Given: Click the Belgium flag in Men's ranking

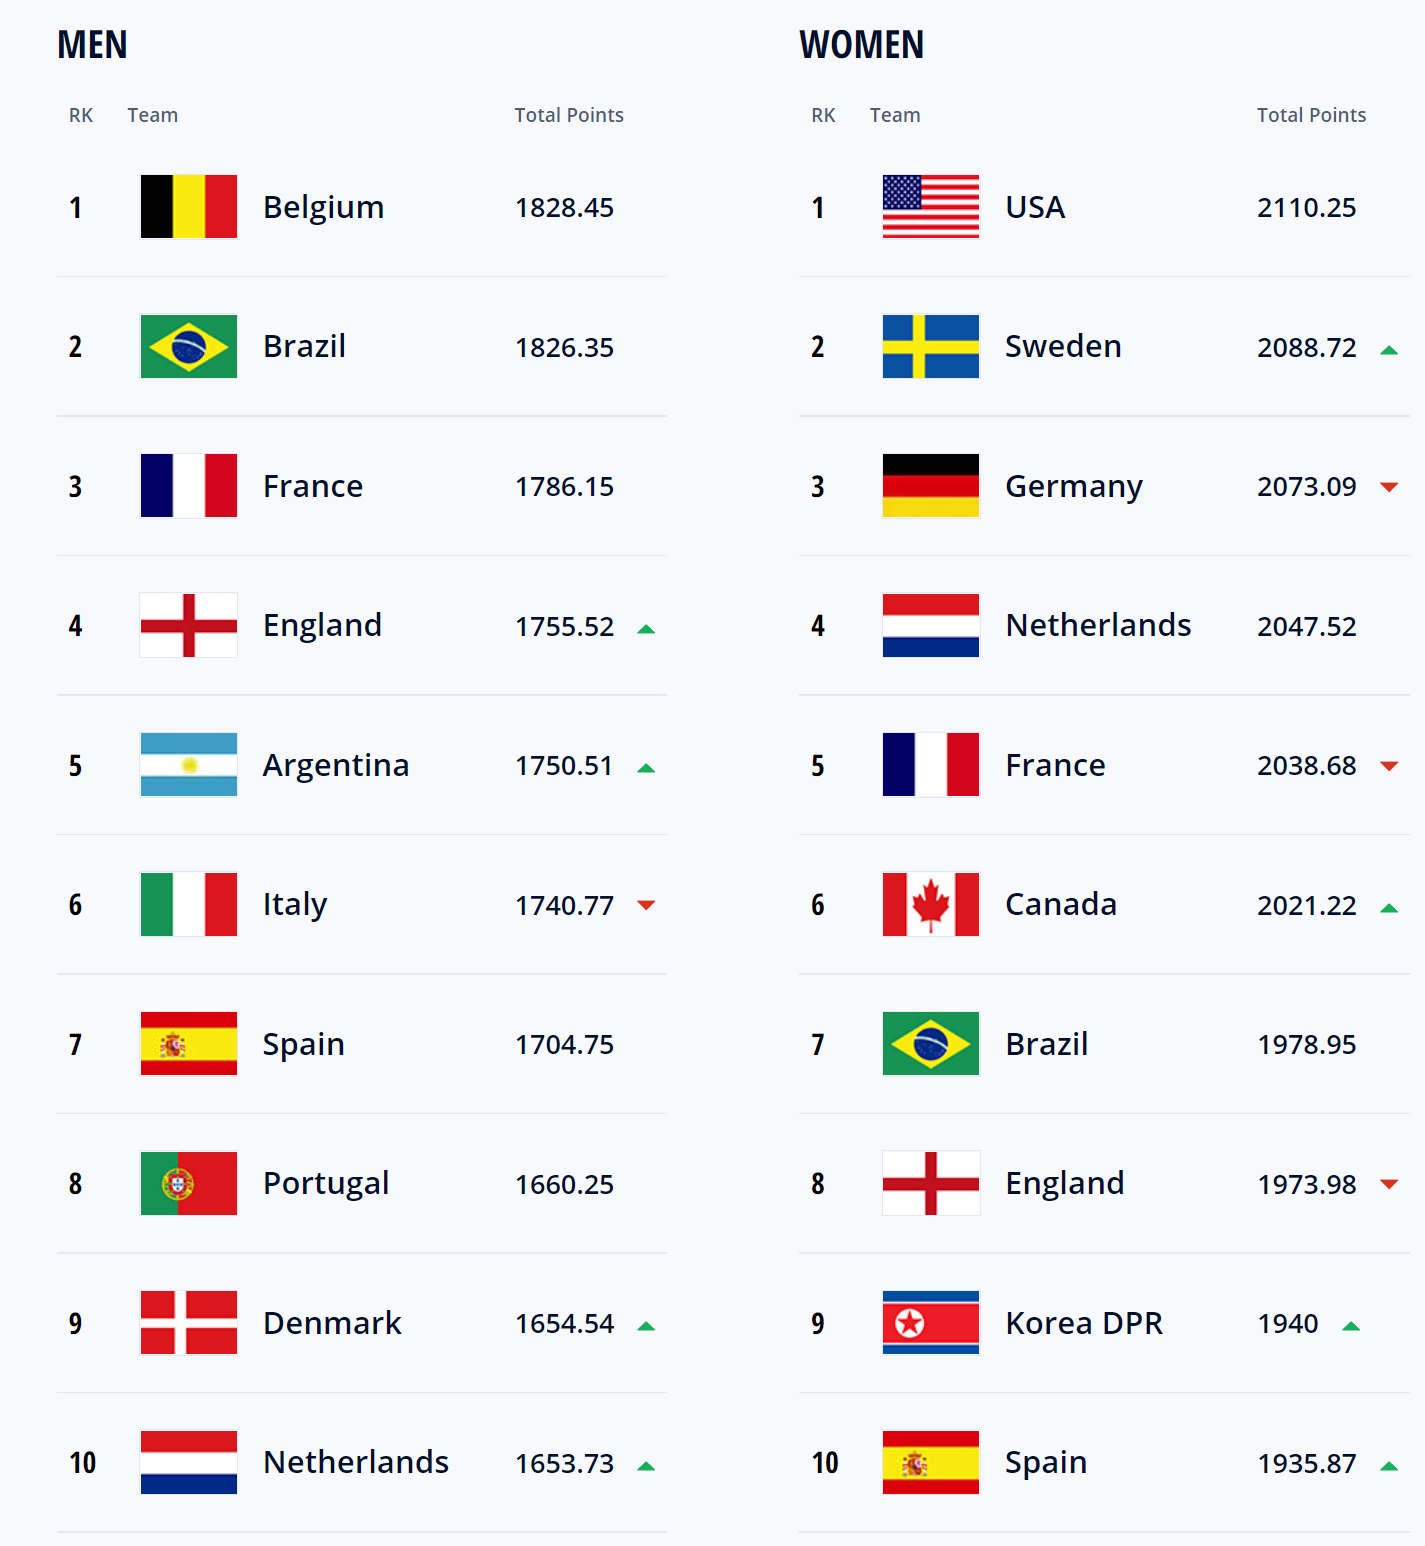Looking at the screenshot, I should [x=189, y=207].
